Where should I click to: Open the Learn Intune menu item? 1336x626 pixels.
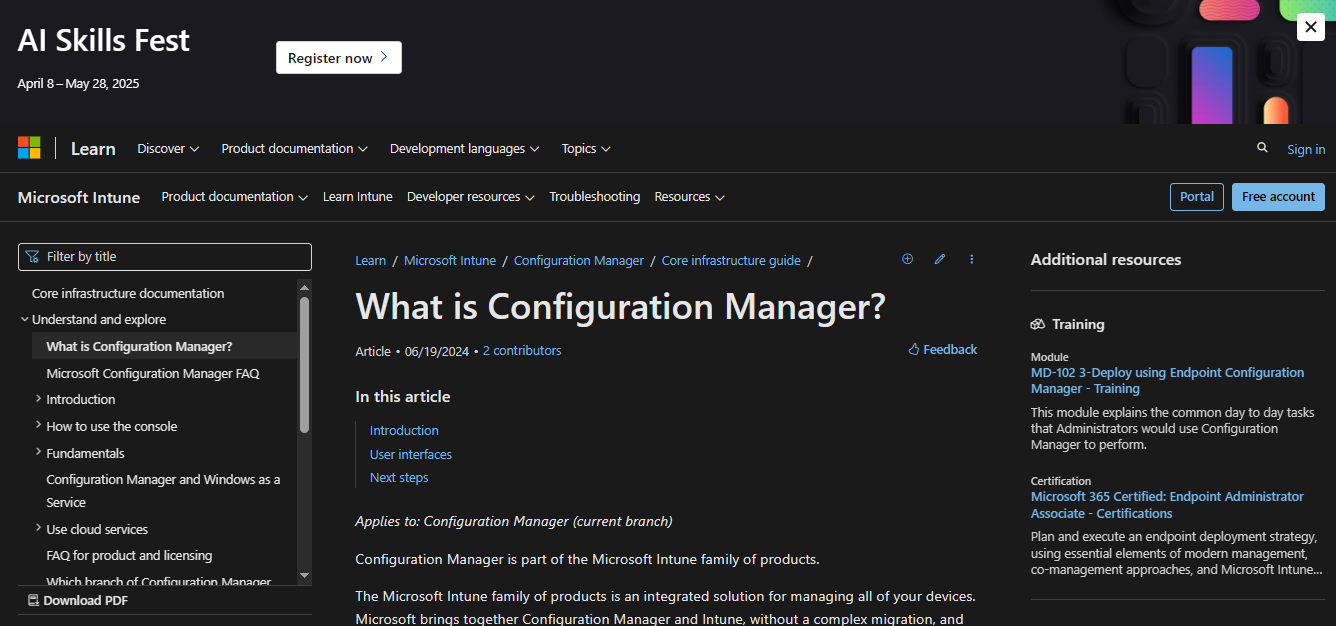click(x=357, y=197)
